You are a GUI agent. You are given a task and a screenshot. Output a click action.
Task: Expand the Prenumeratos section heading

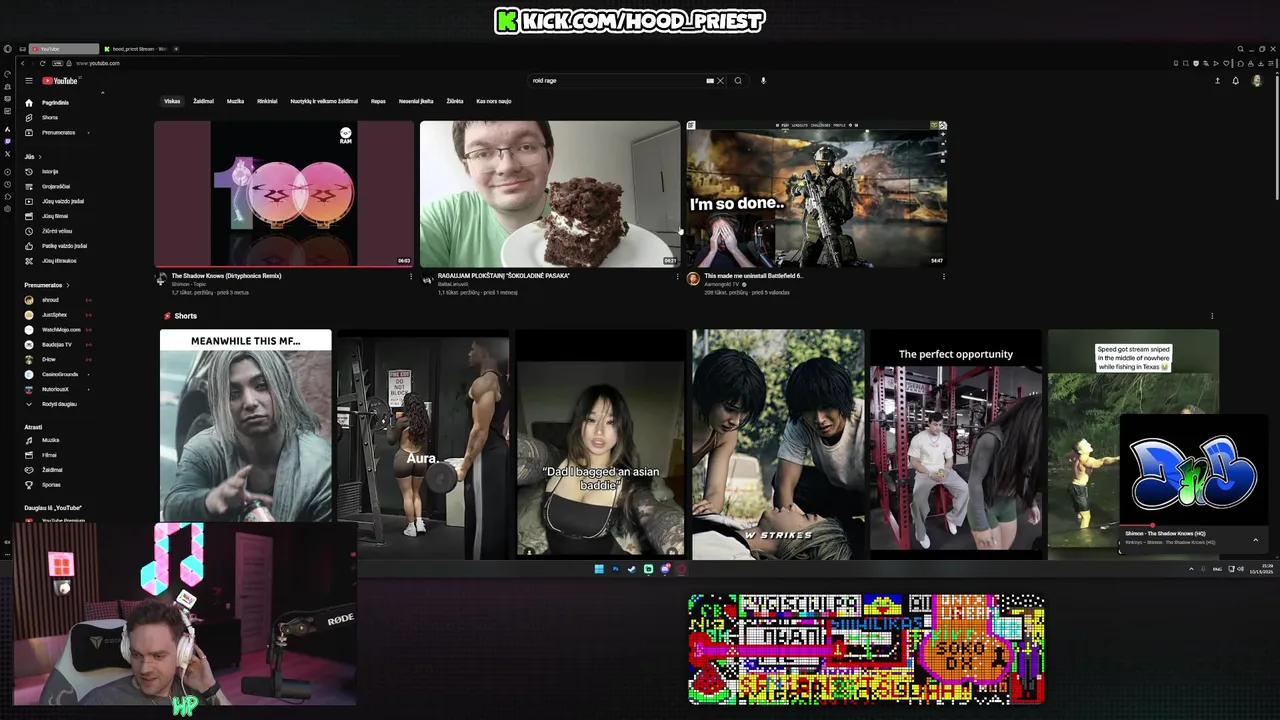point(46,285)
